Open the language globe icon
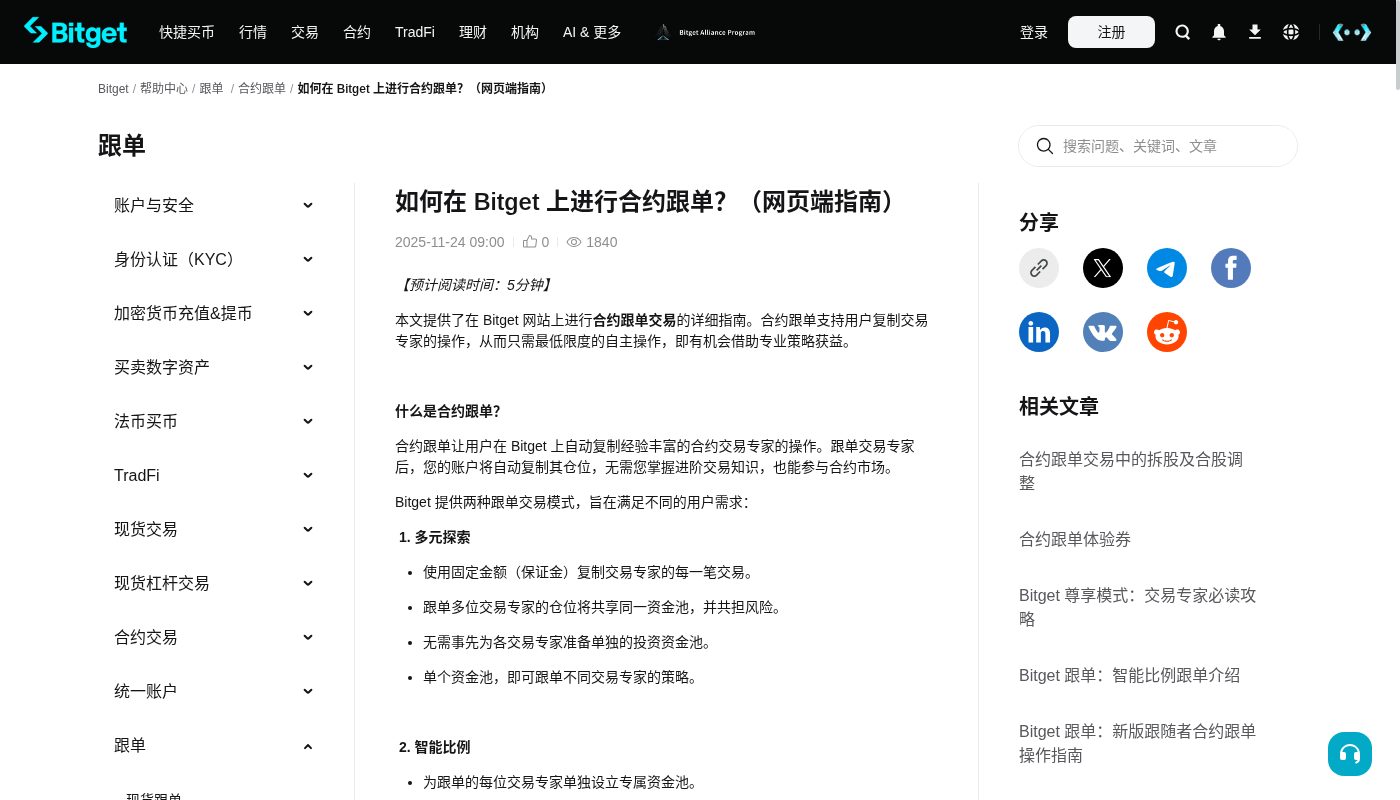Image resolution: width=1400 pixels, height=800 pixels. click(x=1291, y=32)
